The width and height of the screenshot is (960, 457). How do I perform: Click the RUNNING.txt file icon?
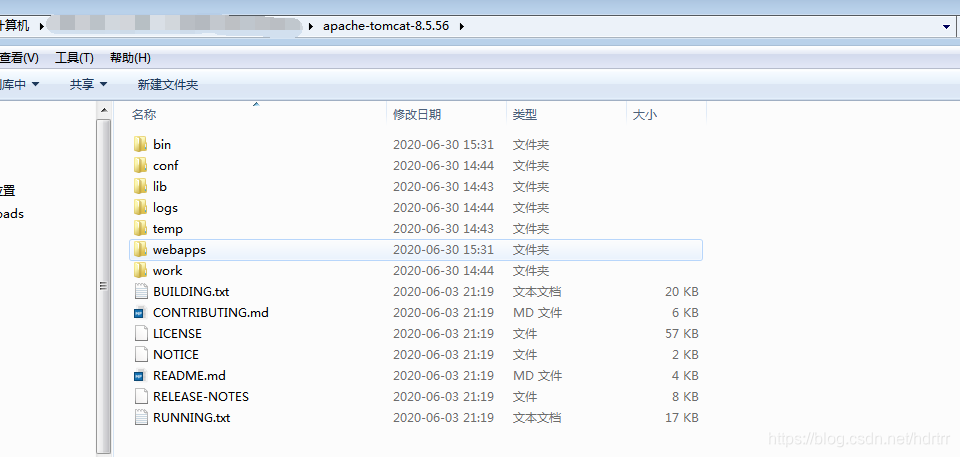coord(141,417)
